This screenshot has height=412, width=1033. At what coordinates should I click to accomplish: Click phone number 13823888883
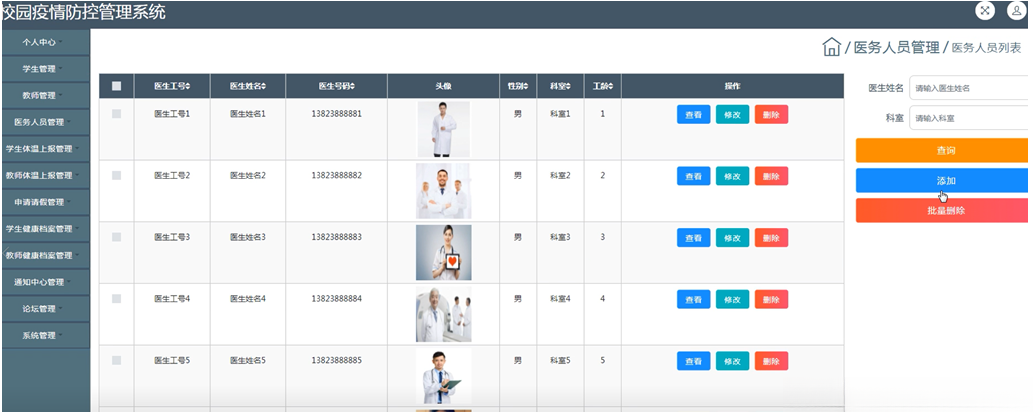pos(337,237)
